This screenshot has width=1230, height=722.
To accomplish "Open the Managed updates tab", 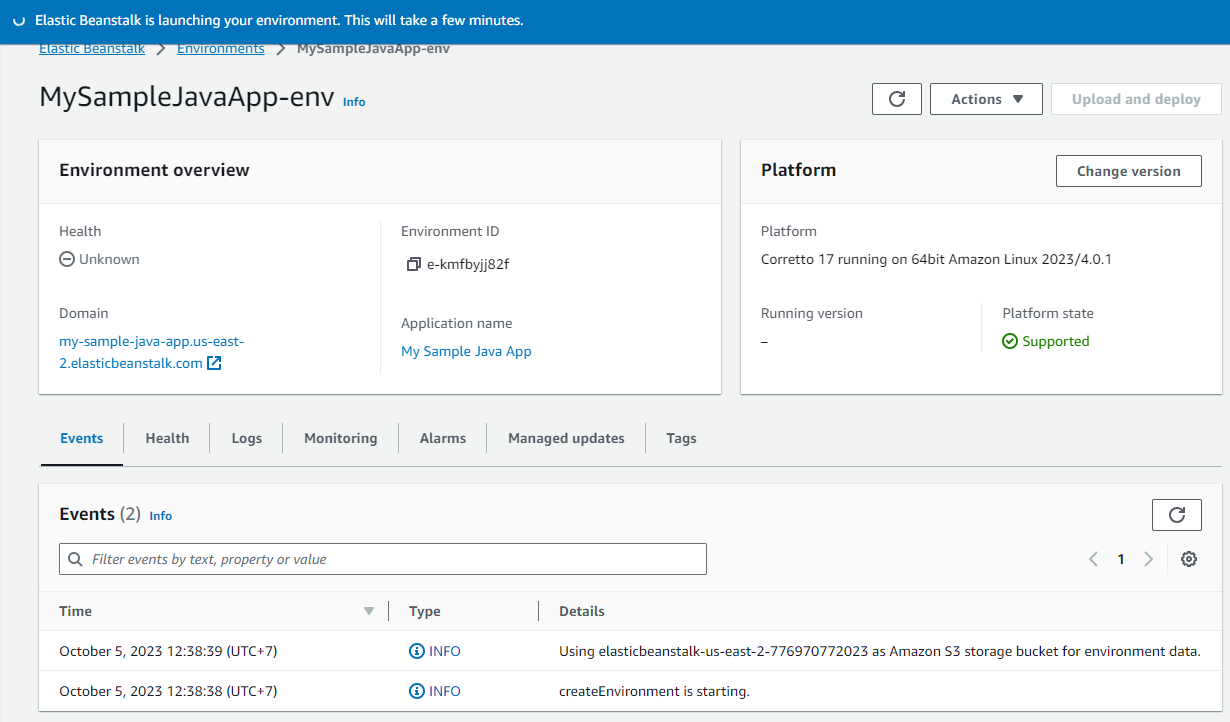I will point(566,438).
